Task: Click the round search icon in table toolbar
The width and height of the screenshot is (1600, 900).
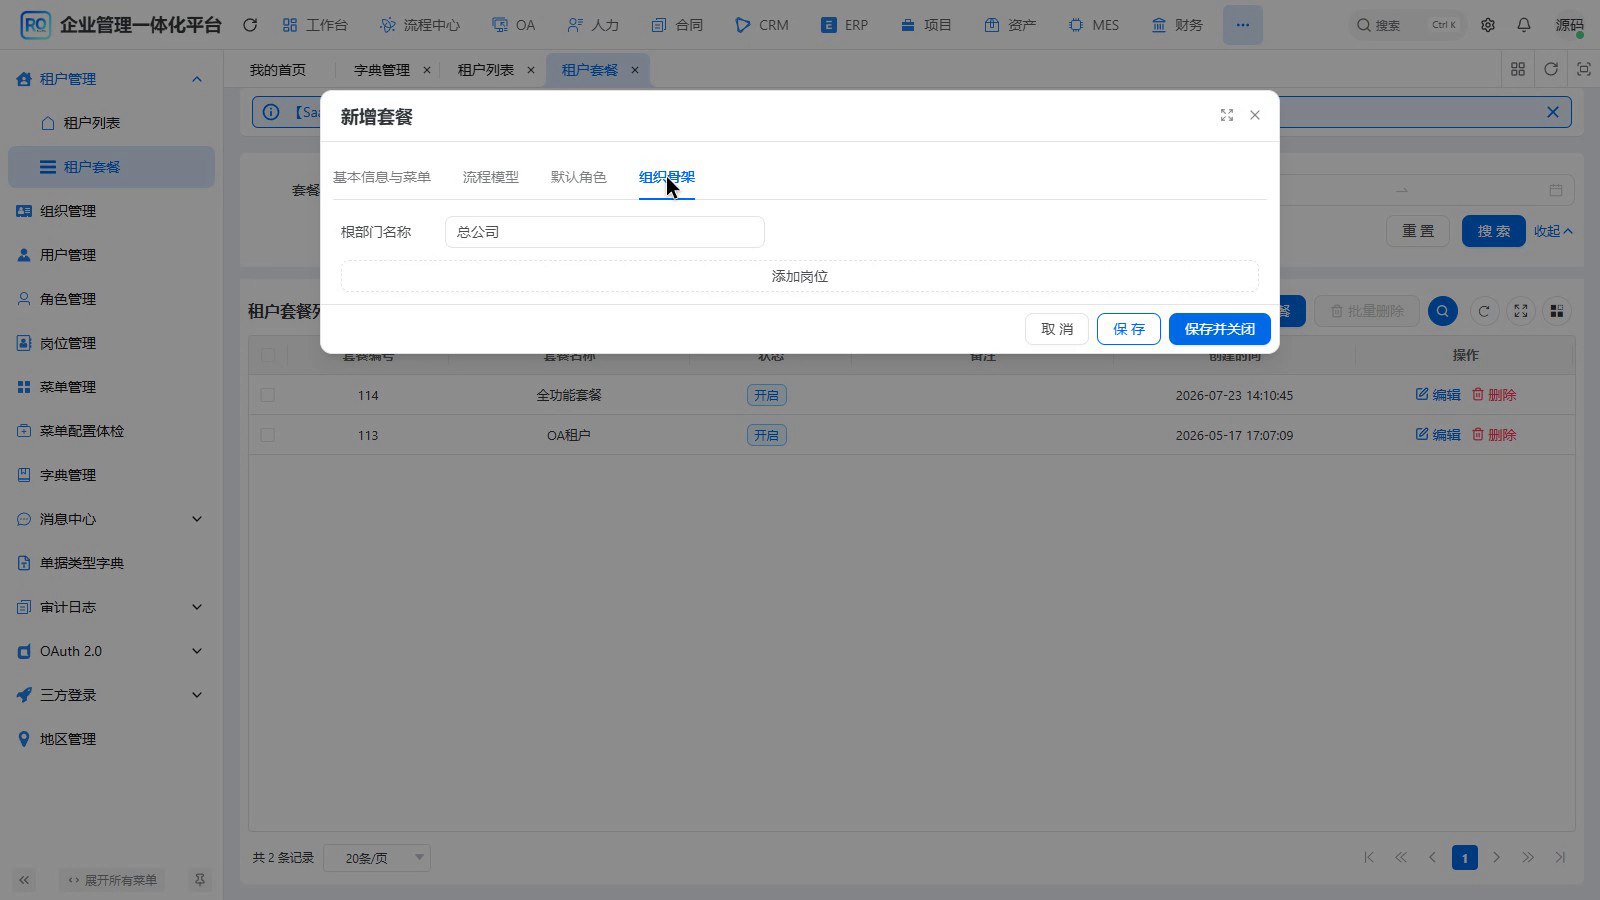Action: (1442, 311)
